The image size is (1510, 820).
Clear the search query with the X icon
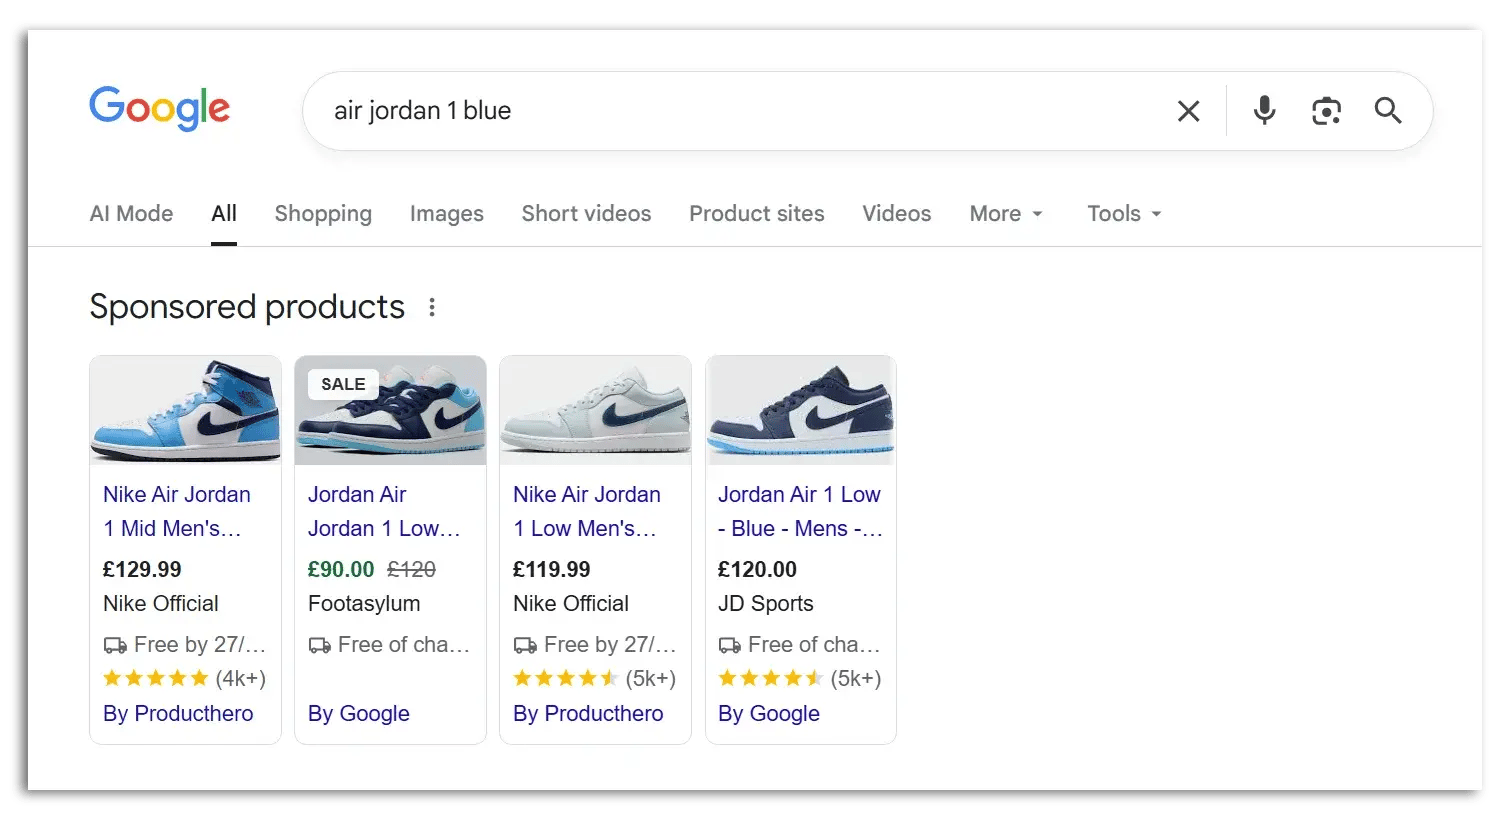(1188, 111)
